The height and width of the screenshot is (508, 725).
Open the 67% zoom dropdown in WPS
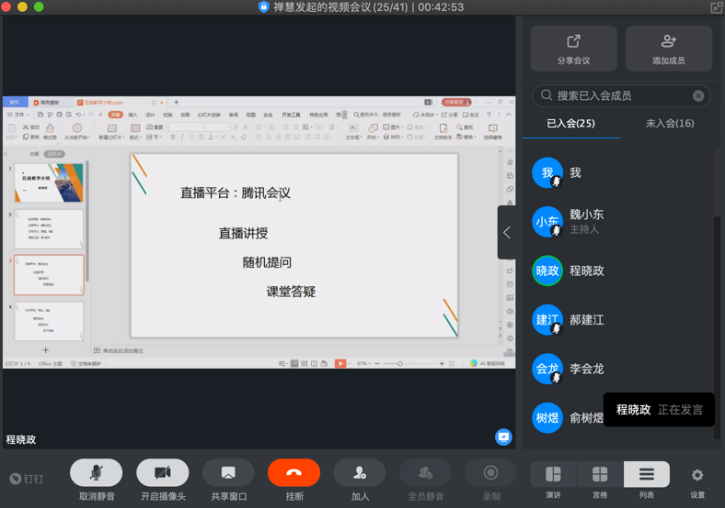[364, 364]
